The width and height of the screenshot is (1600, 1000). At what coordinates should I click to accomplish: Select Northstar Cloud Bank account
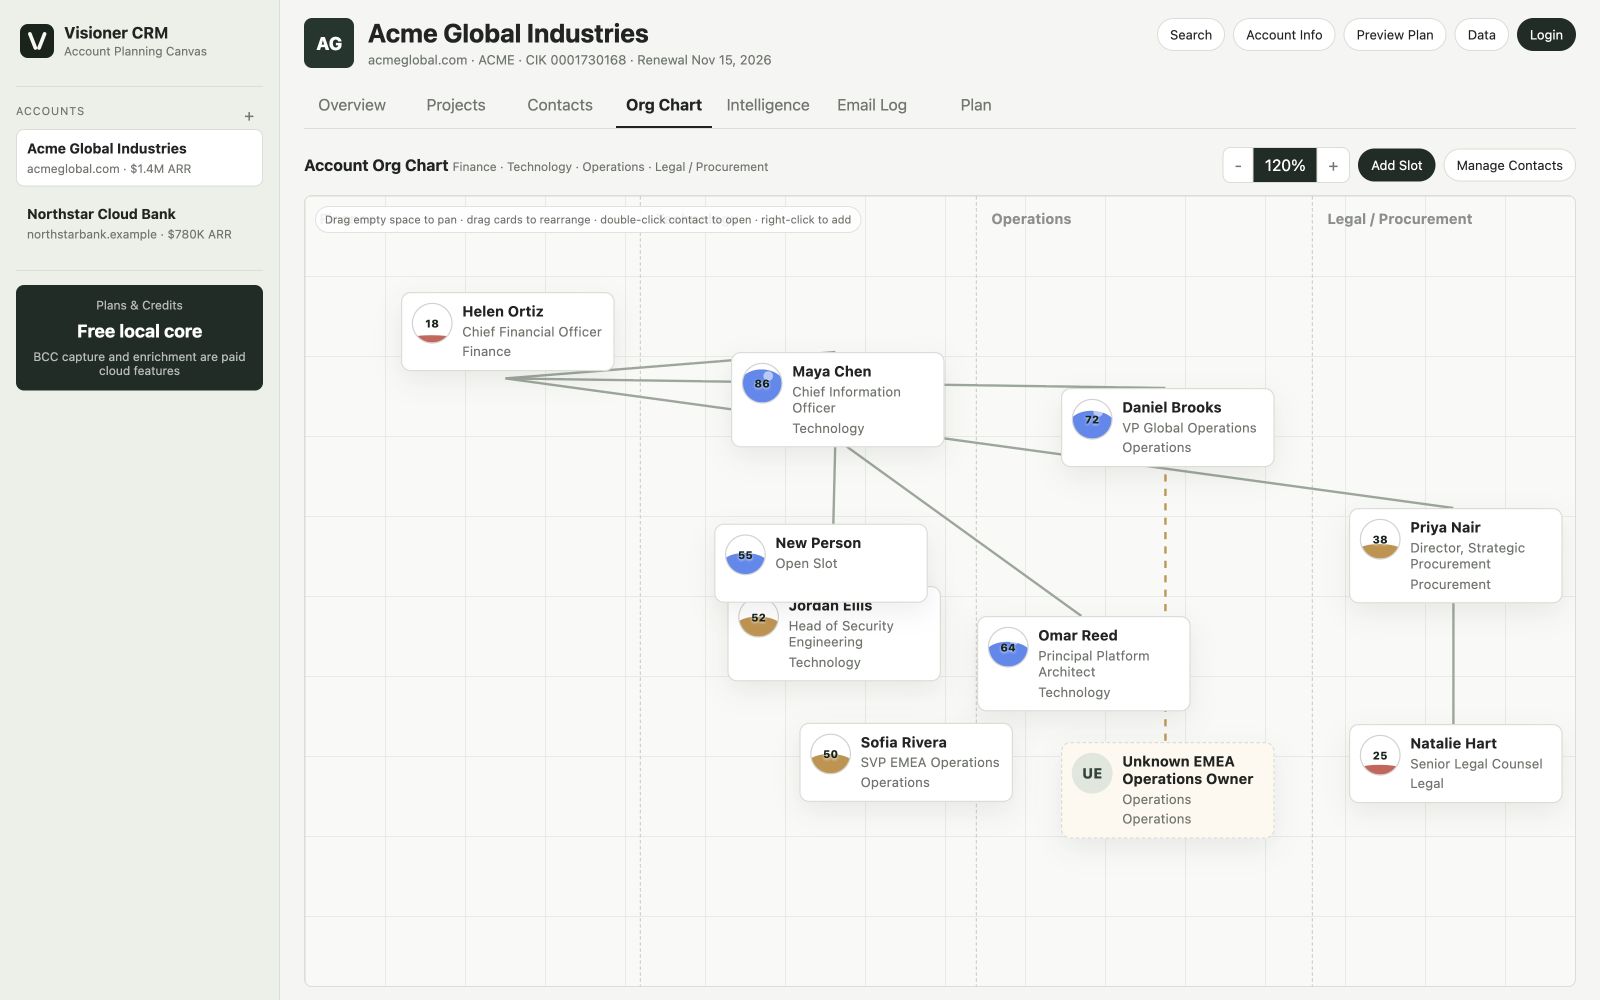point(139,224)
